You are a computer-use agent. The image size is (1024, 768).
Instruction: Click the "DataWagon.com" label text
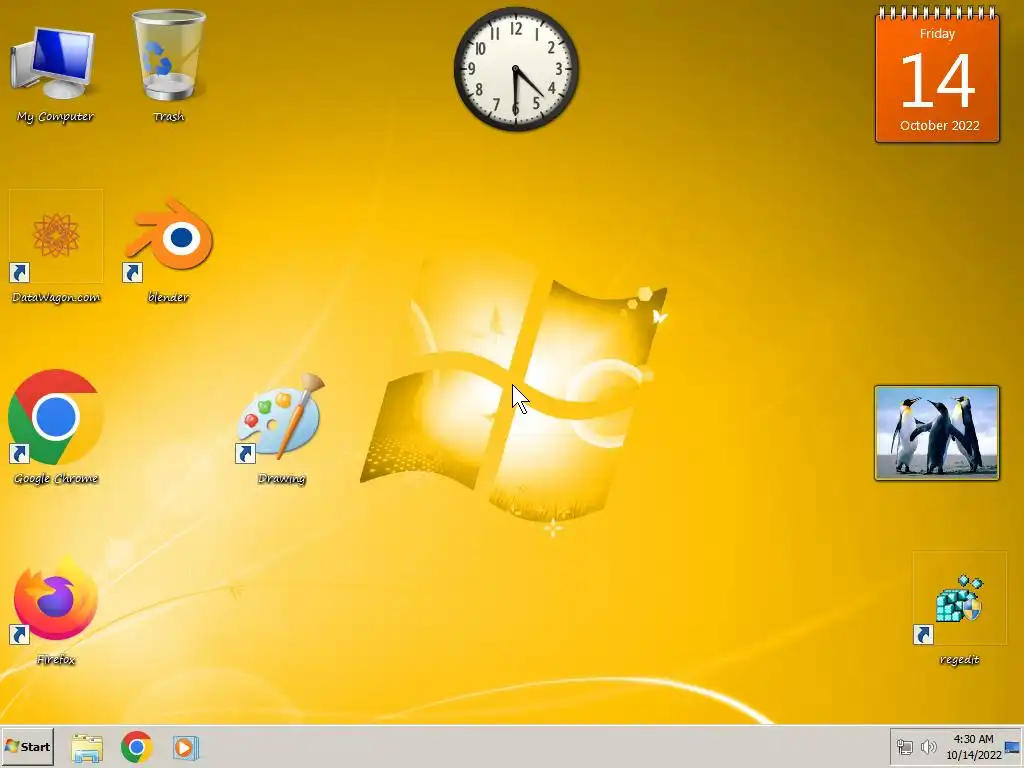(56, 298)
